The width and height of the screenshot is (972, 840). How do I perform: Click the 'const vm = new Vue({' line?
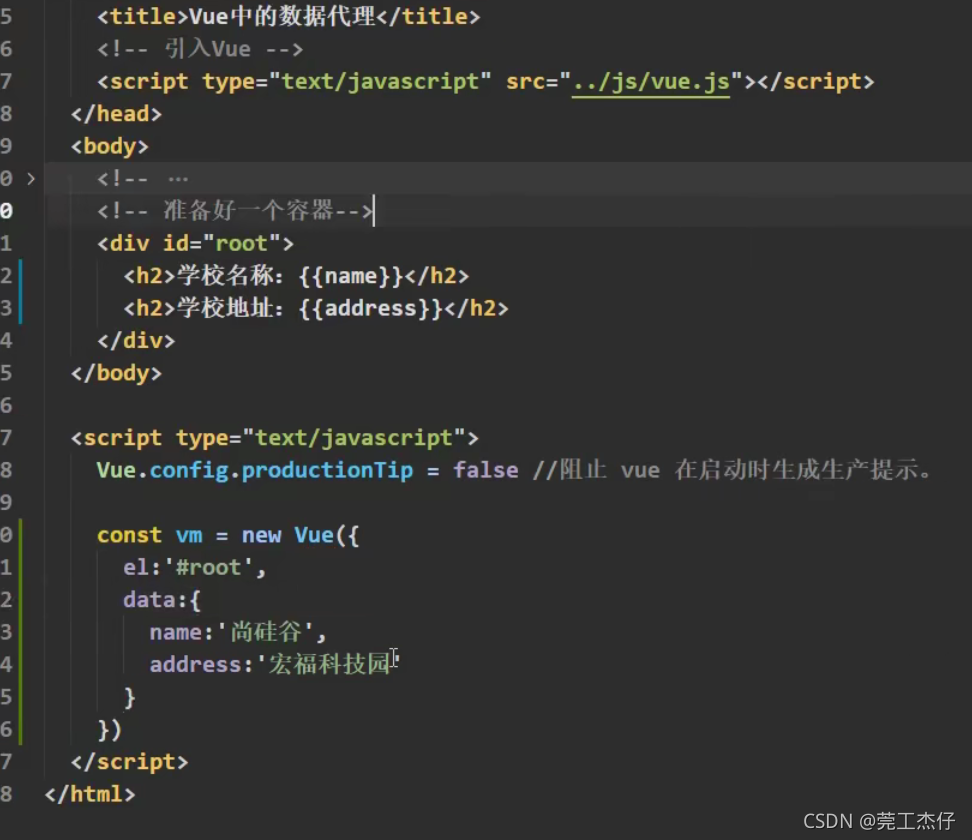pos(228,535)
